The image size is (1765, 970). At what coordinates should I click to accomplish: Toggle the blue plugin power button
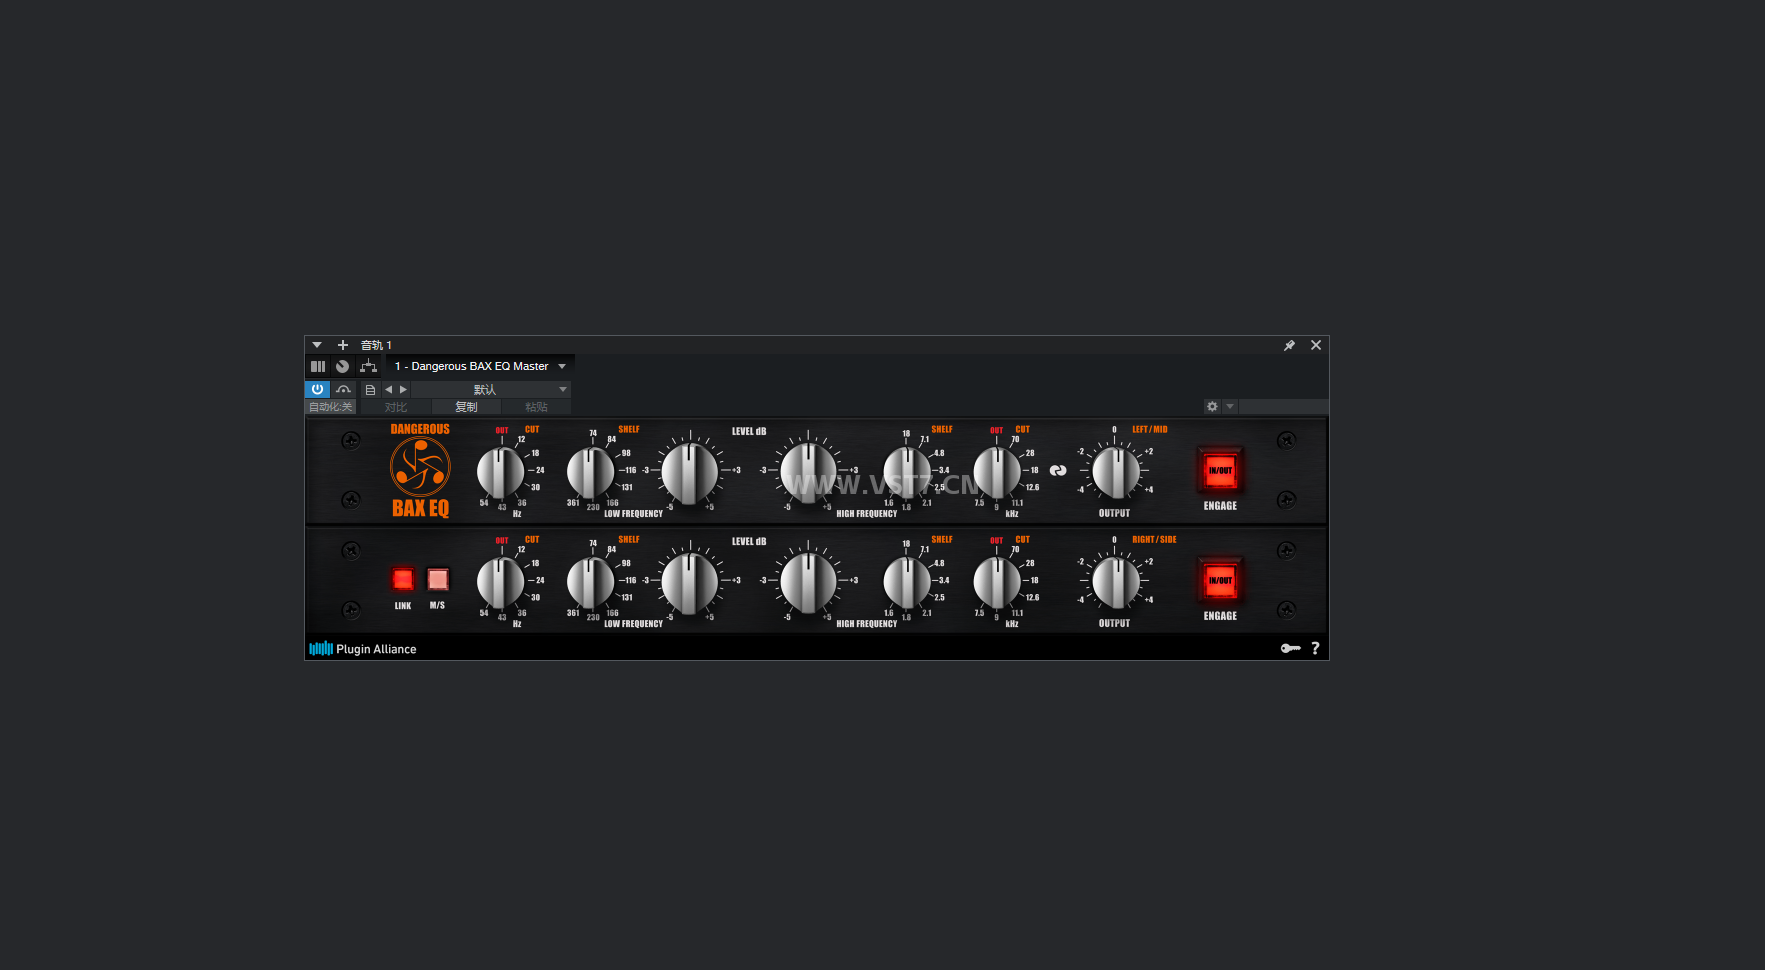(x=317, y=389)
